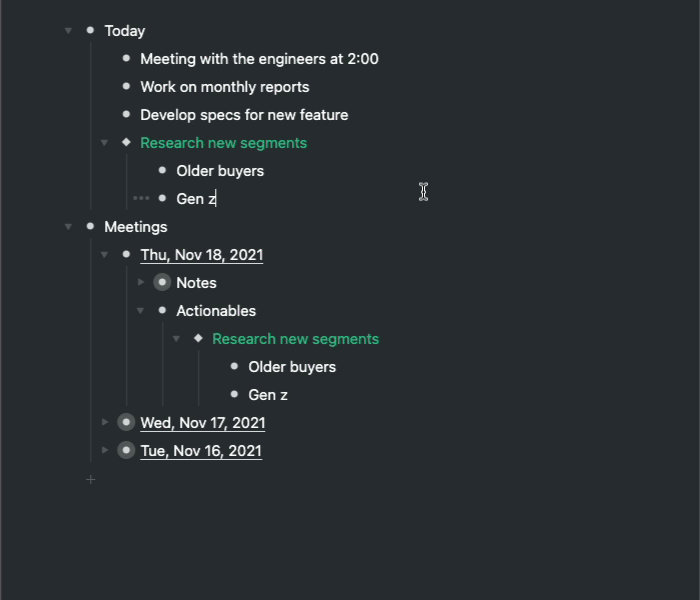
Task: Open the Tue, Nov 16, 2021 date link
Action: pyautogui.click(x=201, y=451)
